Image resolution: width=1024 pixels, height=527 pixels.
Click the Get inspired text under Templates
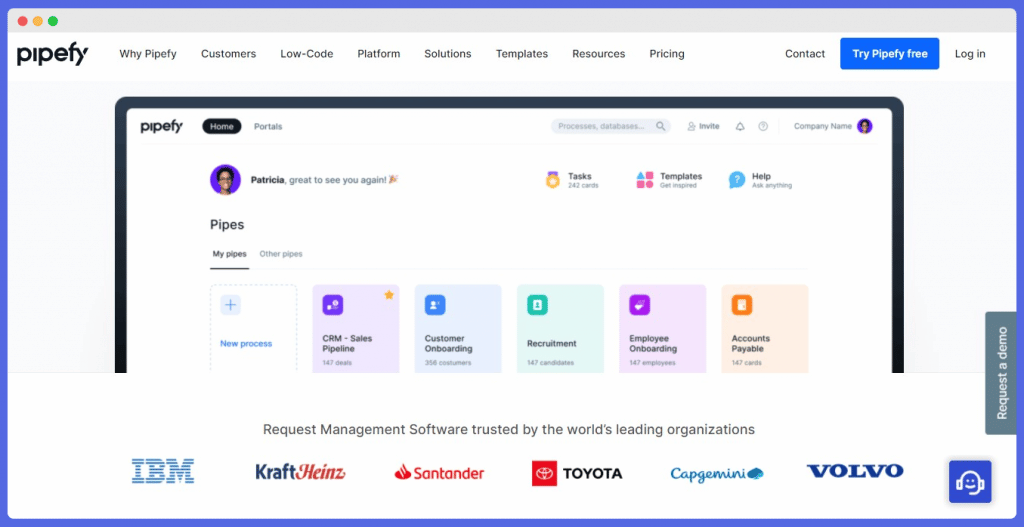click(x=678, y=185)
